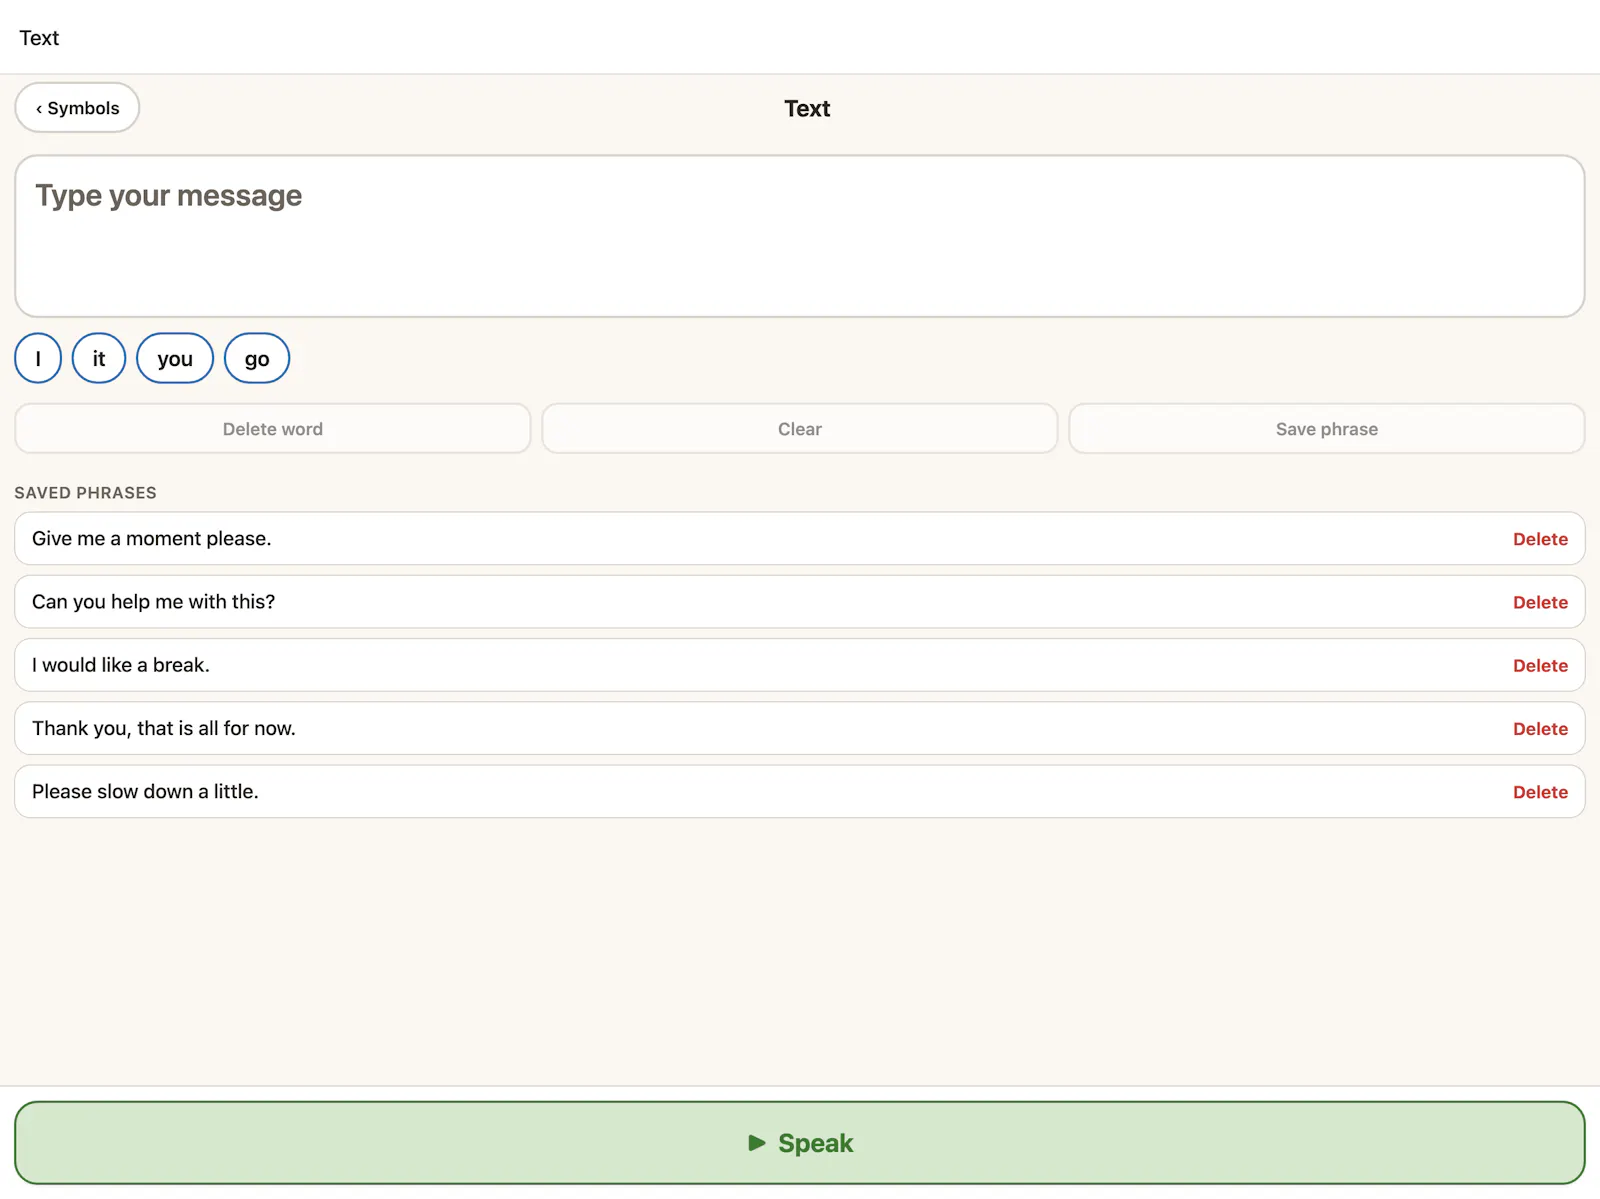Speak the message with play button
1600x1199 pixels.
pos(800,1143)
